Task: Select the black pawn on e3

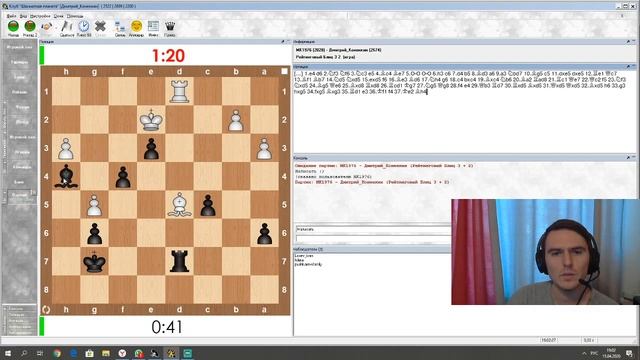Action: 151,148
